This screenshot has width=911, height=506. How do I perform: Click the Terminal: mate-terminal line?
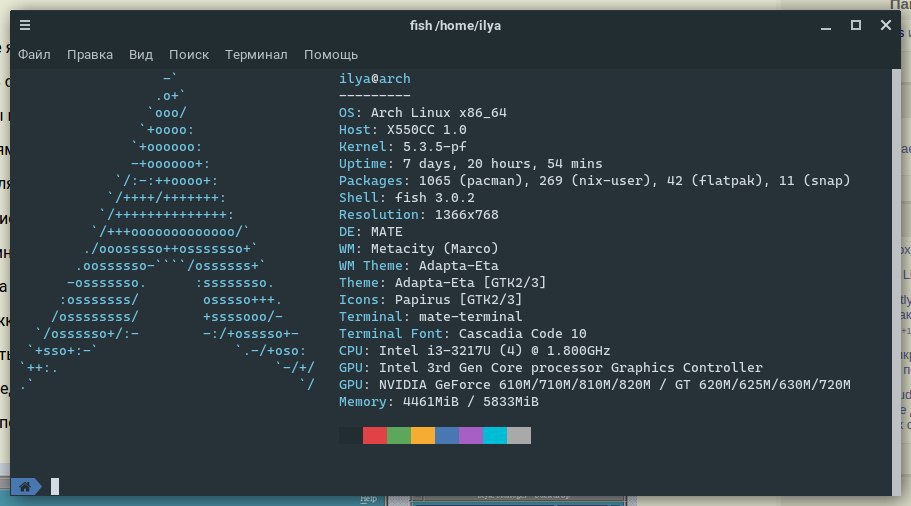(x=431, y=317)
